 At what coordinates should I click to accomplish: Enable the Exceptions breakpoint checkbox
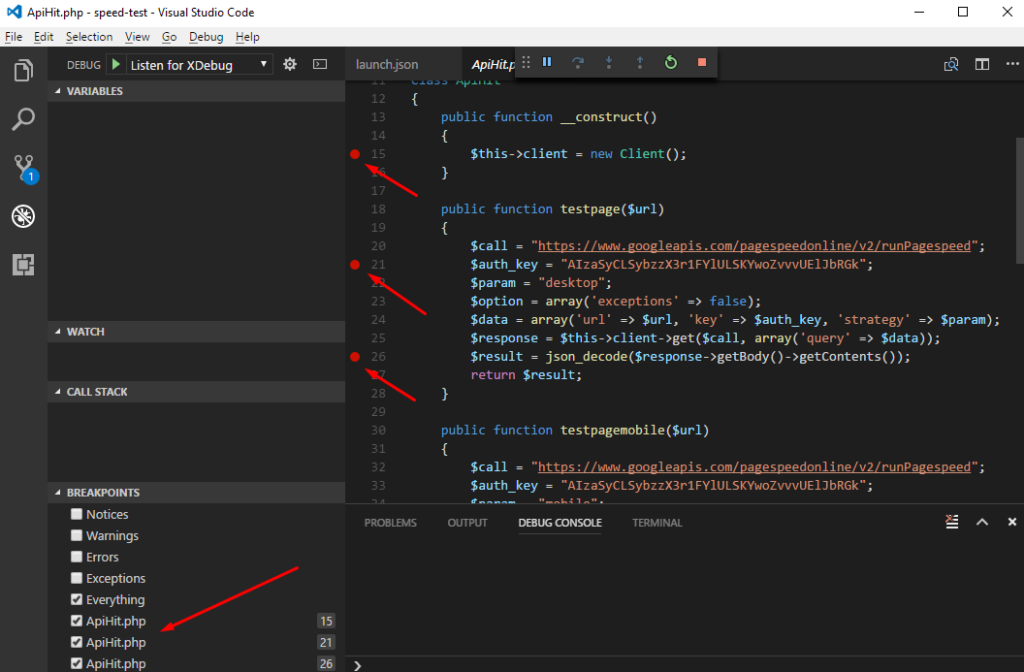click(x=77, y=578)
